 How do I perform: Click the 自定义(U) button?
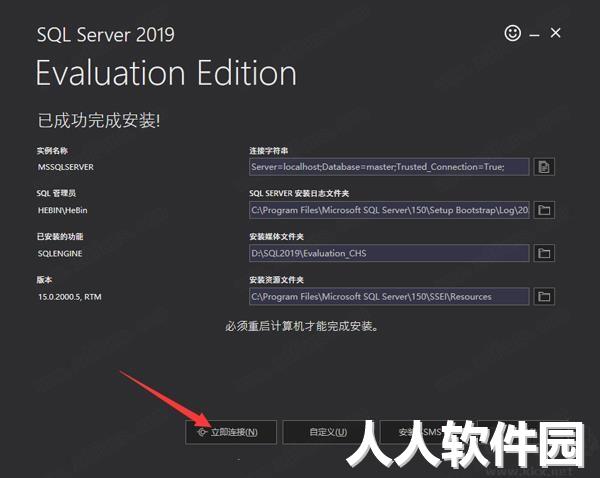tap(328, 432)
